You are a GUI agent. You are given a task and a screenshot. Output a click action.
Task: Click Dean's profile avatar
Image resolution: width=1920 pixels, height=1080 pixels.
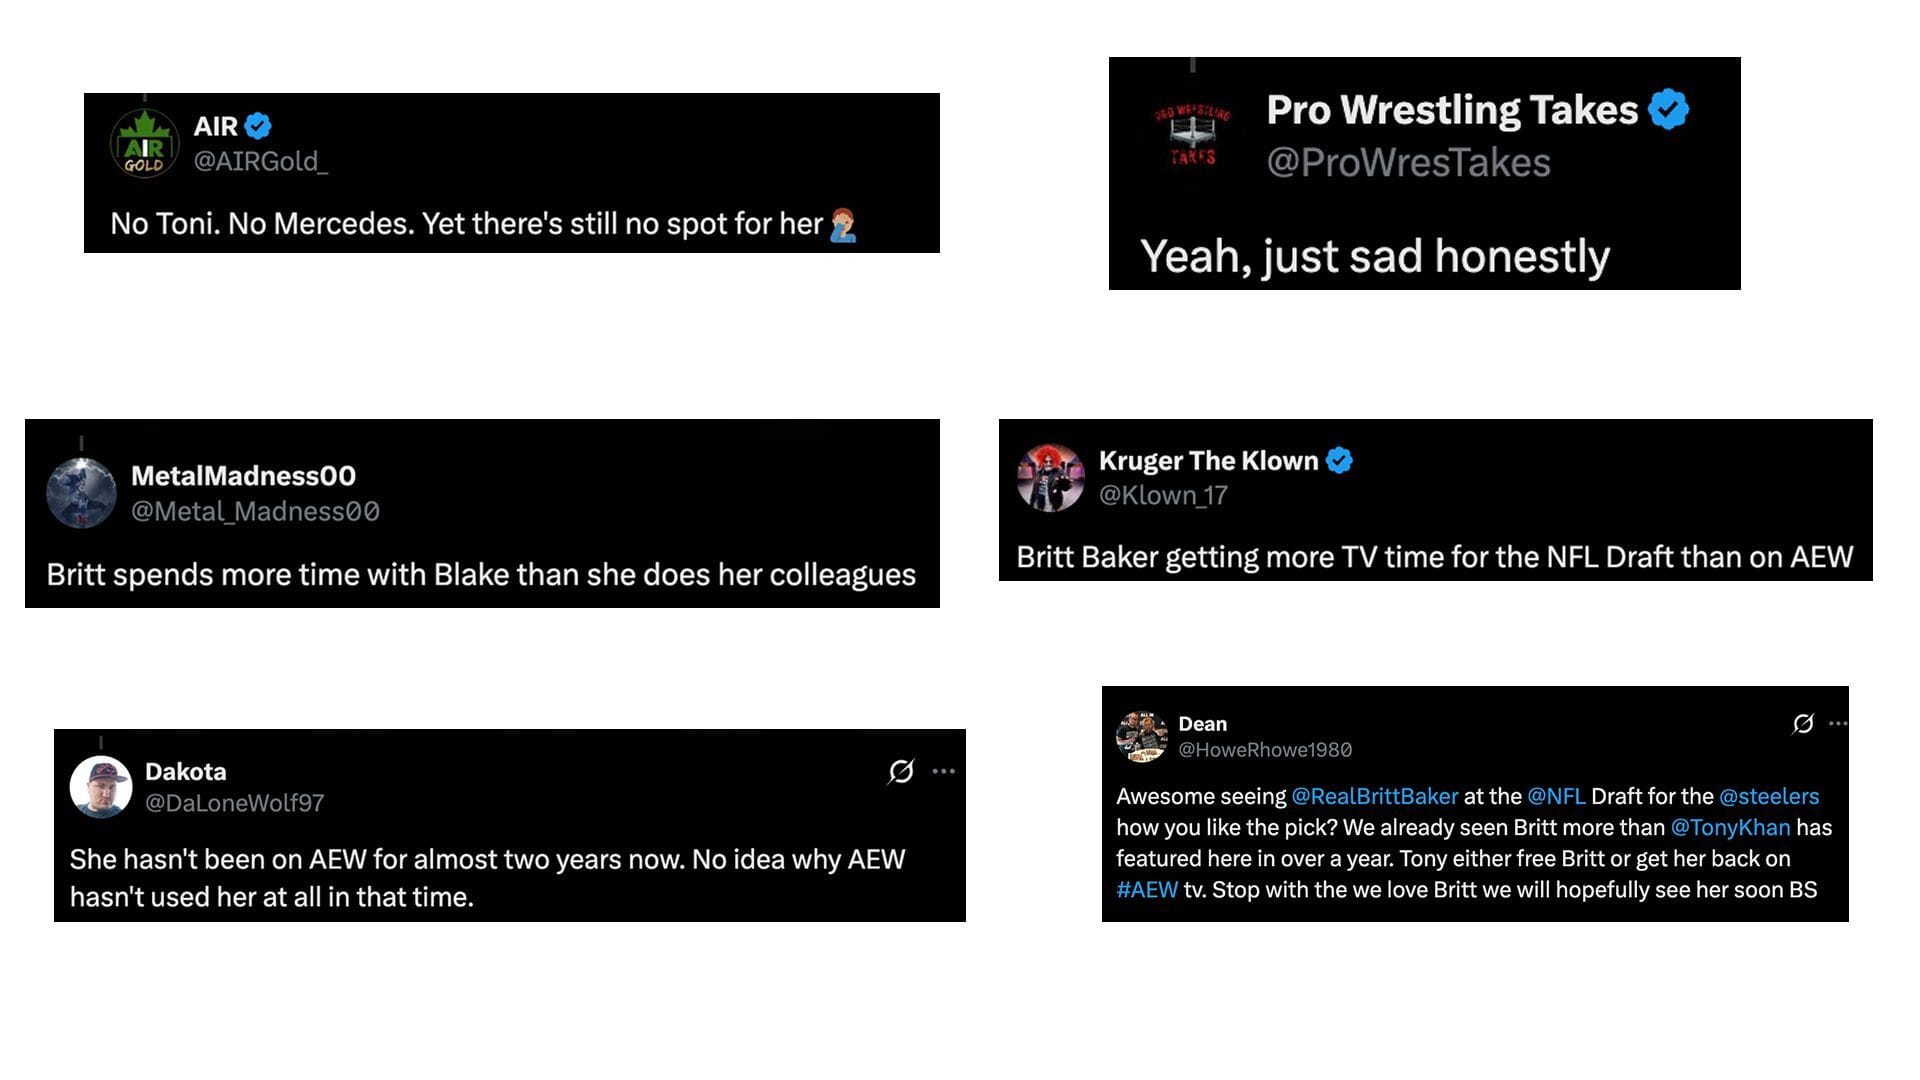[x=1143, y=735]
